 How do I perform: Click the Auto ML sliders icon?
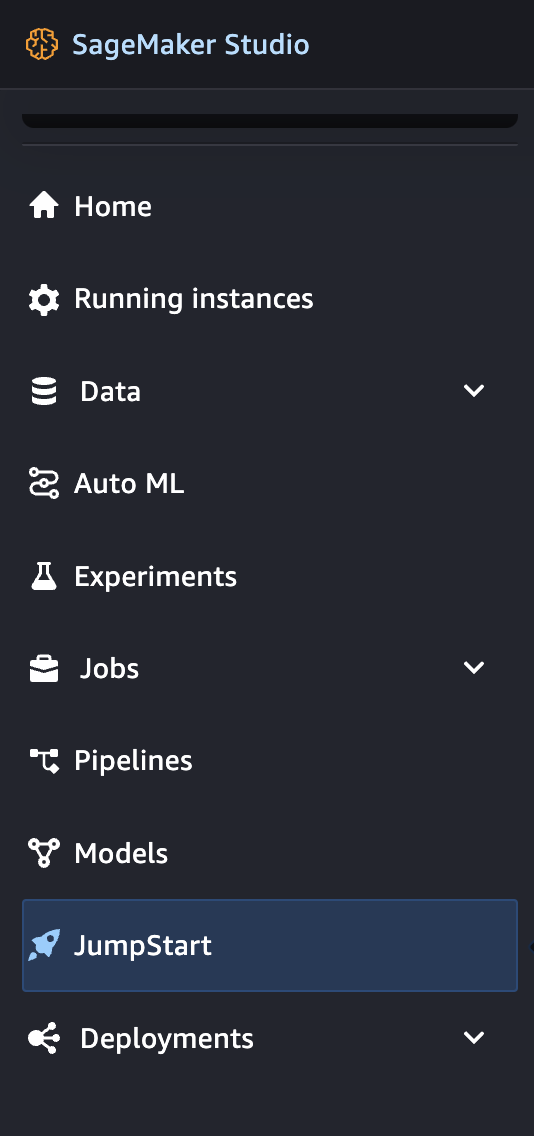click(43, 483)
